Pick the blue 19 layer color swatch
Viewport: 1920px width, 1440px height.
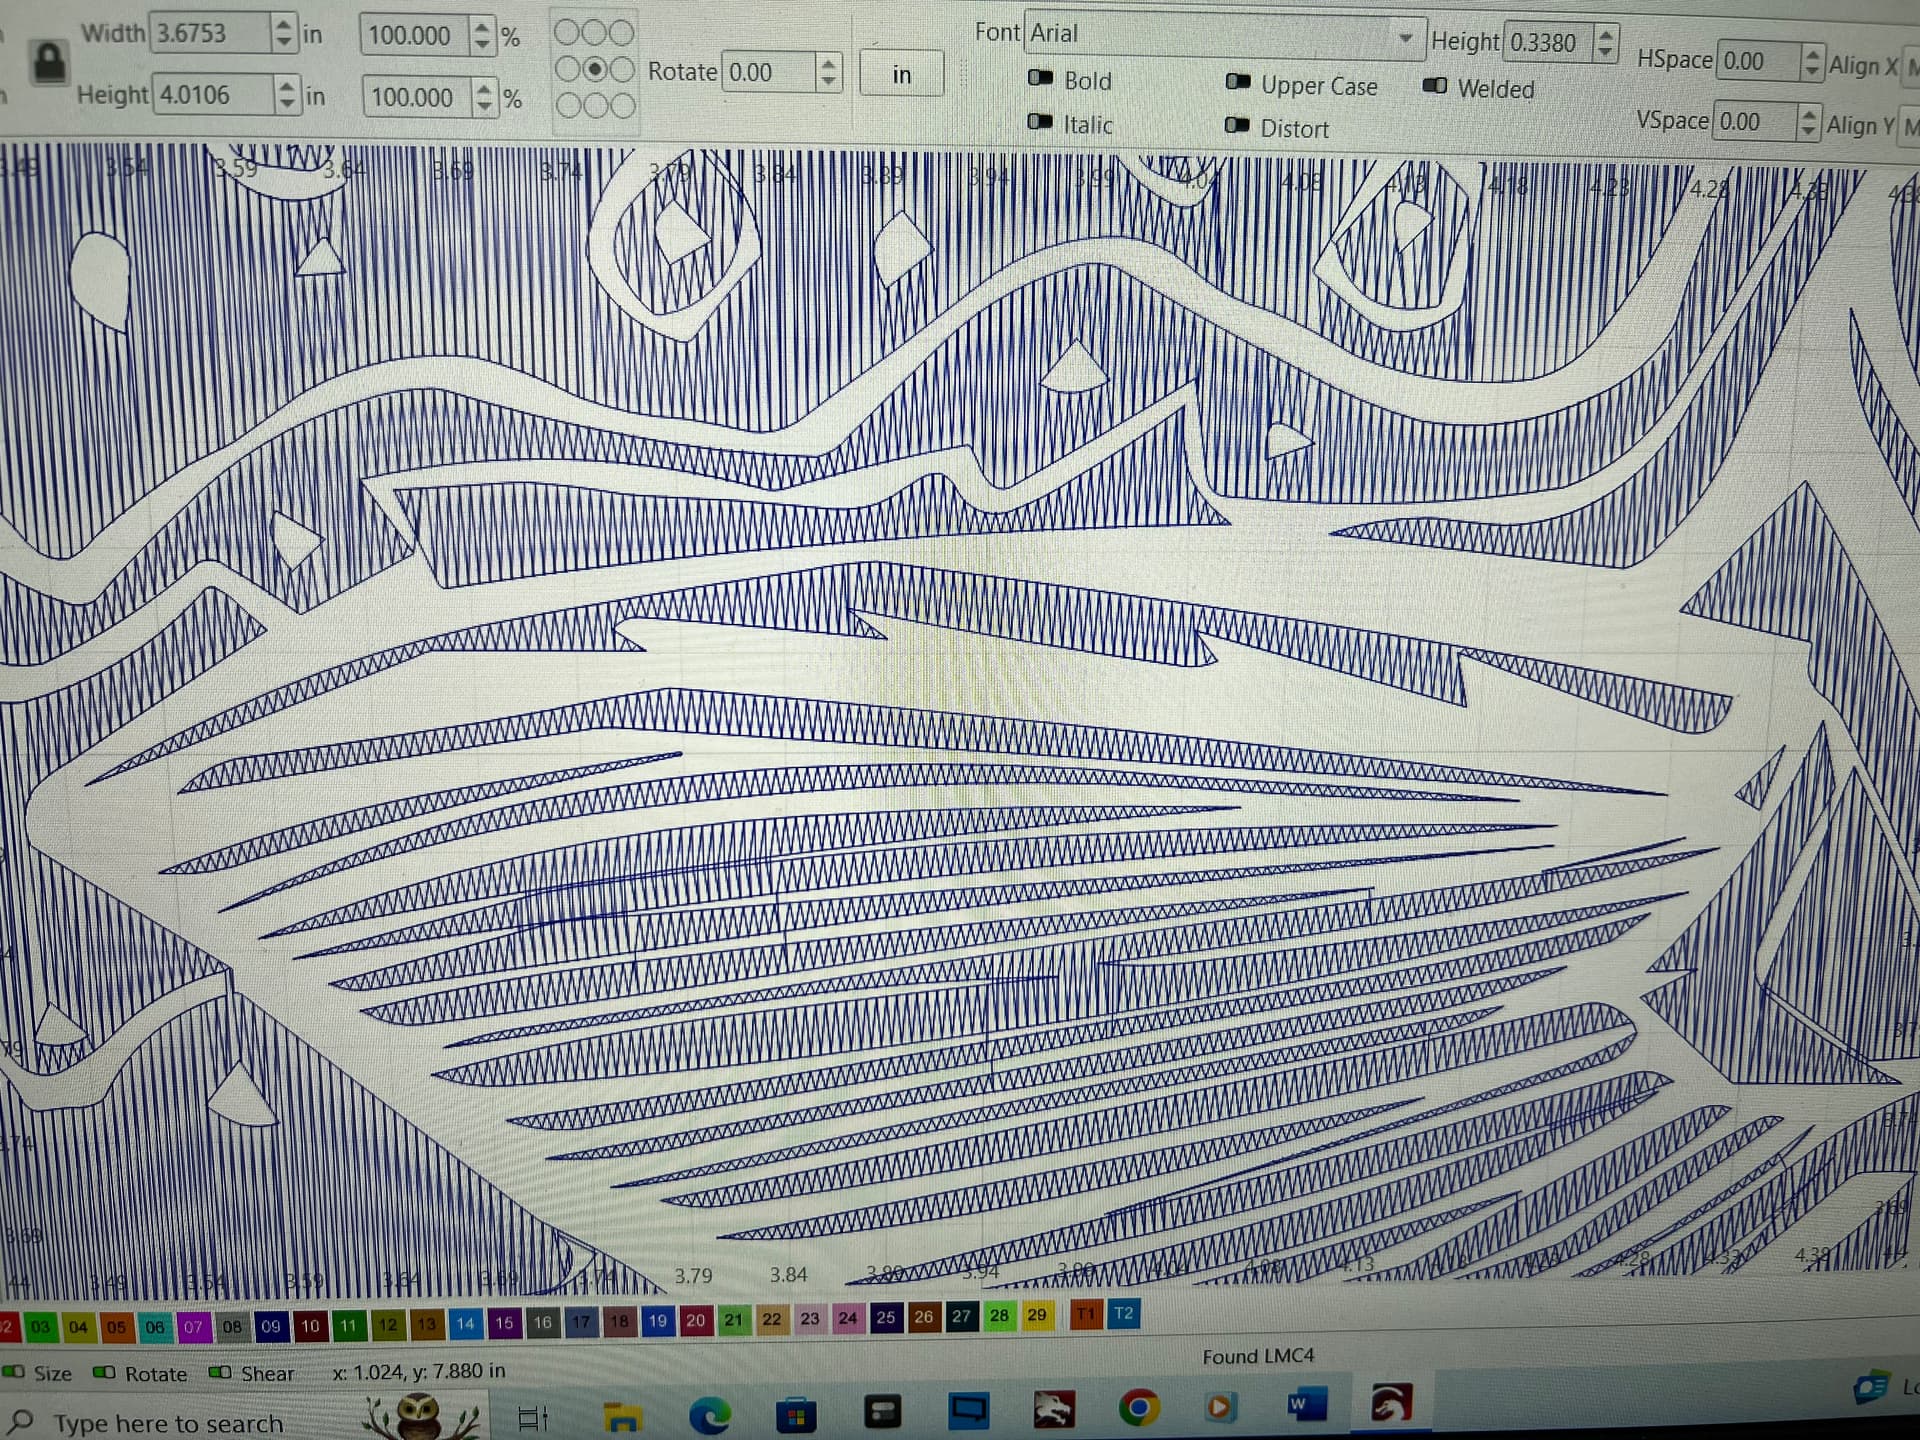coord(657,1320)
